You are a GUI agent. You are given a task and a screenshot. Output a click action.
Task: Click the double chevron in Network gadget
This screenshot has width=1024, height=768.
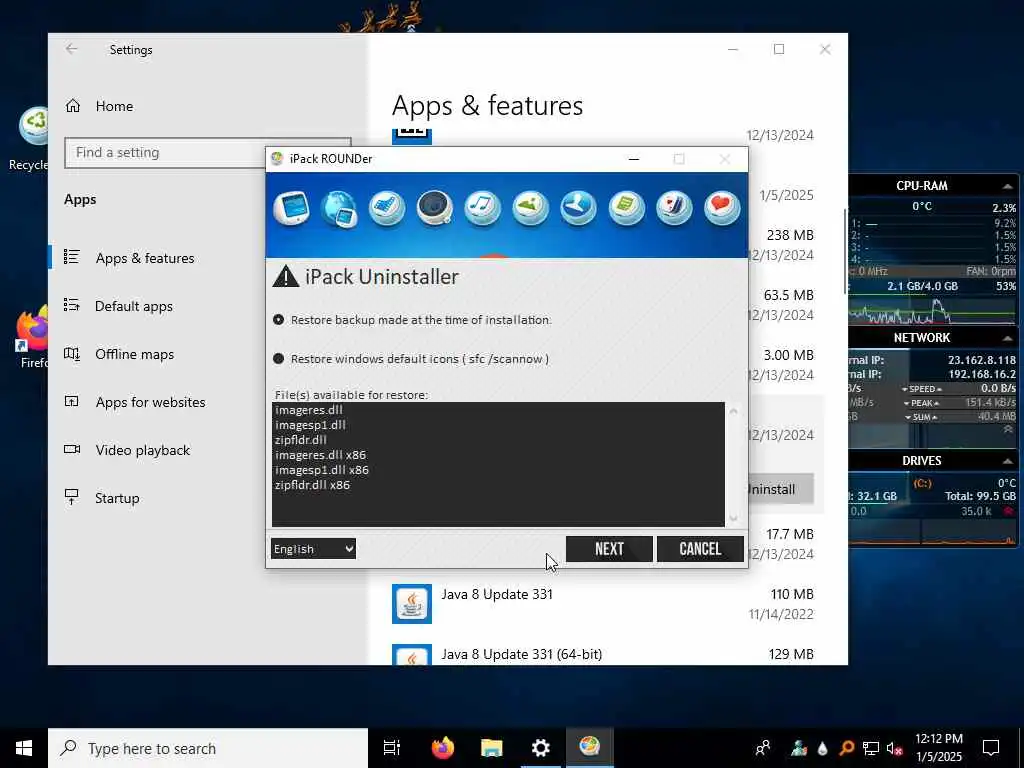(1008, 429)
